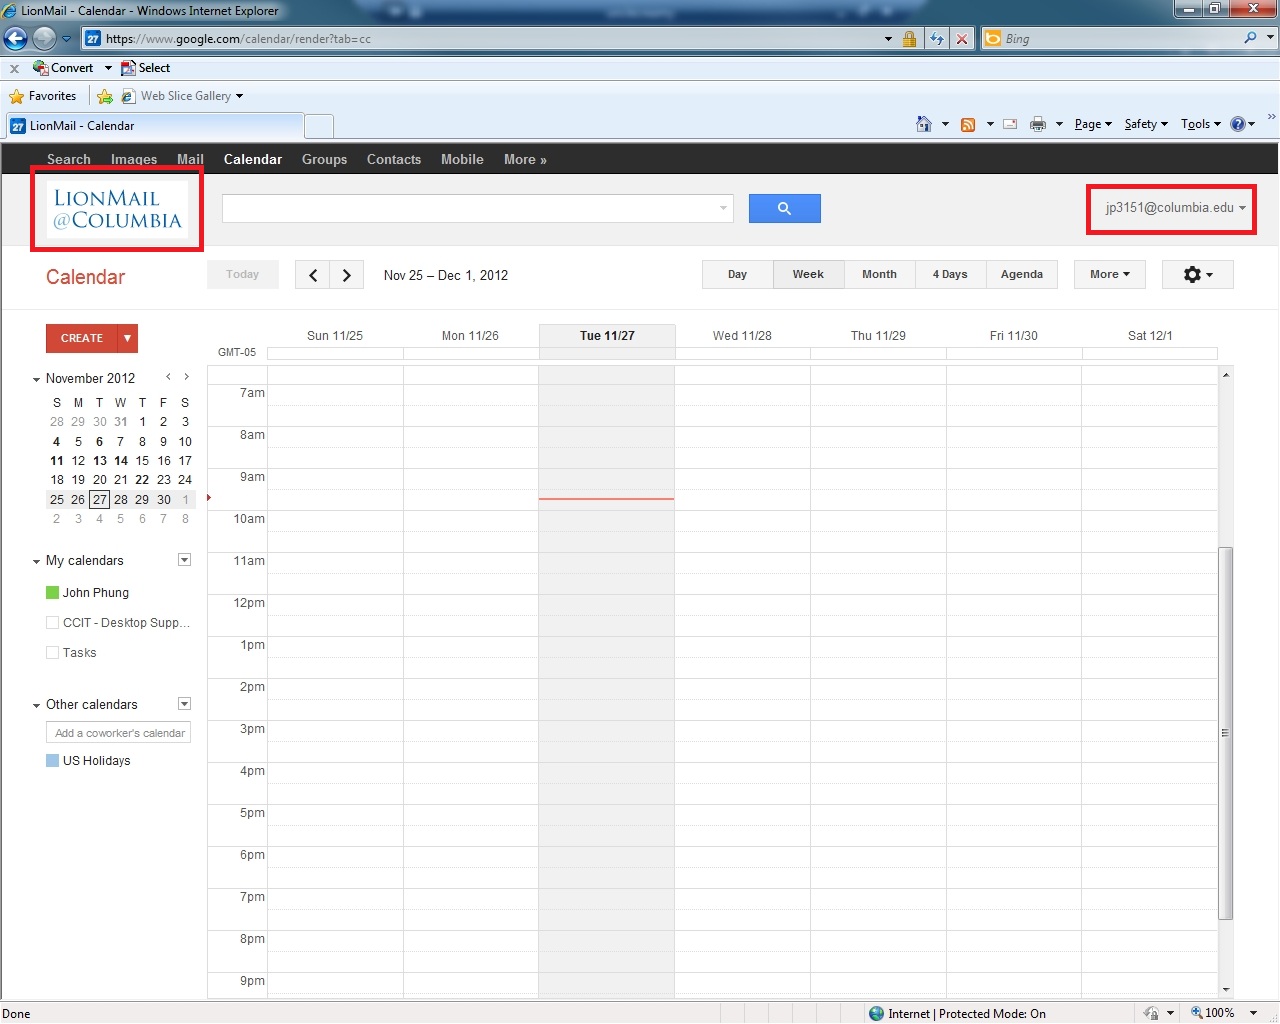The height and width of the screenshot is (1024, 1280).
Task: Open the More dropdown next to Agenda
Action: coord(1109,274)
